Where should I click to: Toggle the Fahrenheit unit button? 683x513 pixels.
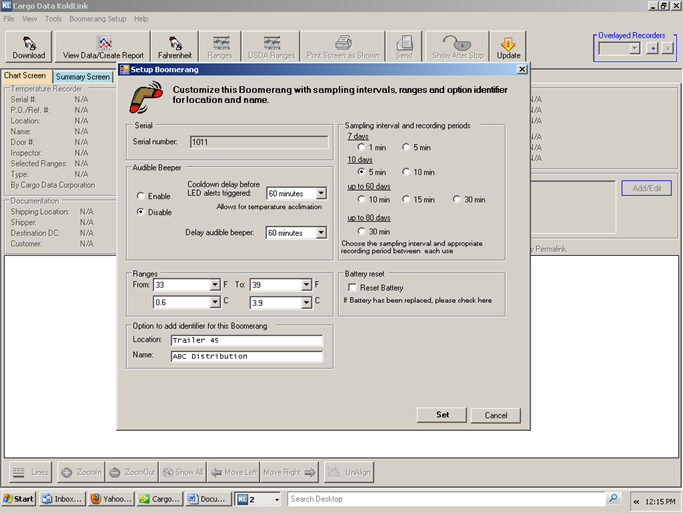pos(175,47)
